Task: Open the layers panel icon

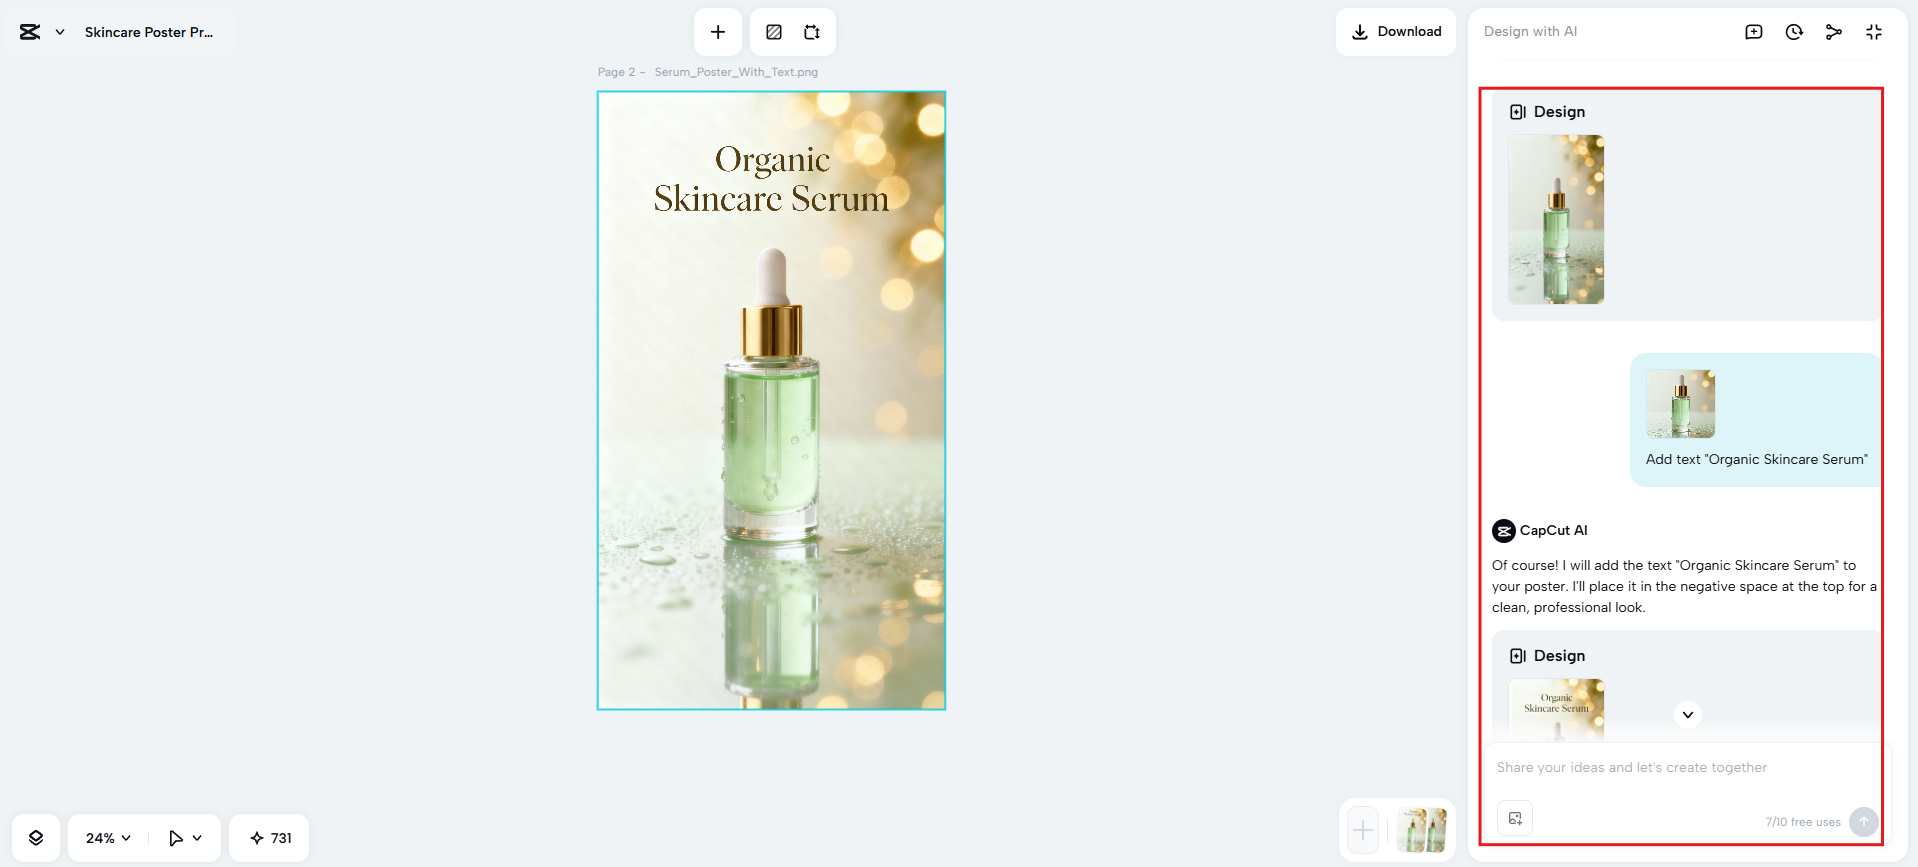Action: [36, 838]
